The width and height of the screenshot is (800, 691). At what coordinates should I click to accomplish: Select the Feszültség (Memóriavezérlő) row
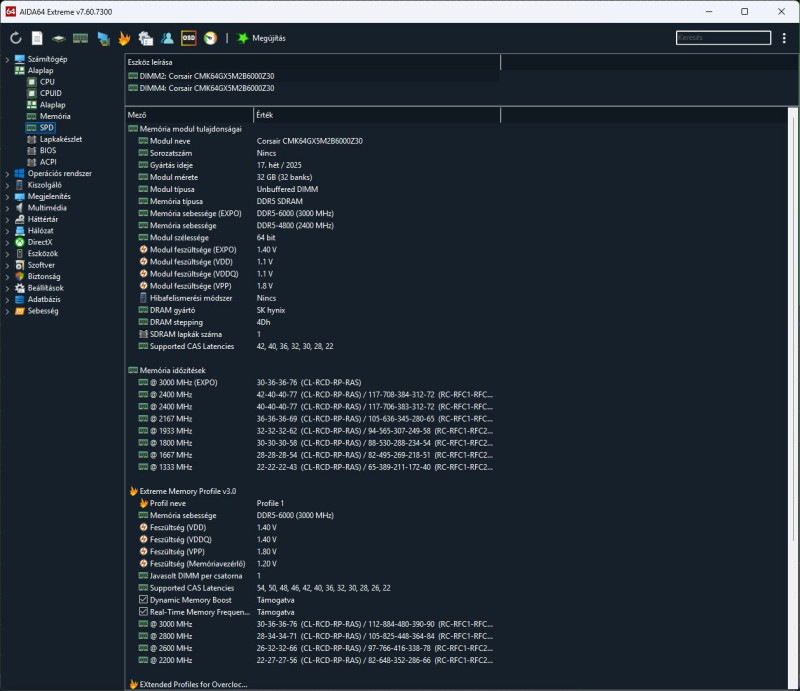click(x=313, y=564)
